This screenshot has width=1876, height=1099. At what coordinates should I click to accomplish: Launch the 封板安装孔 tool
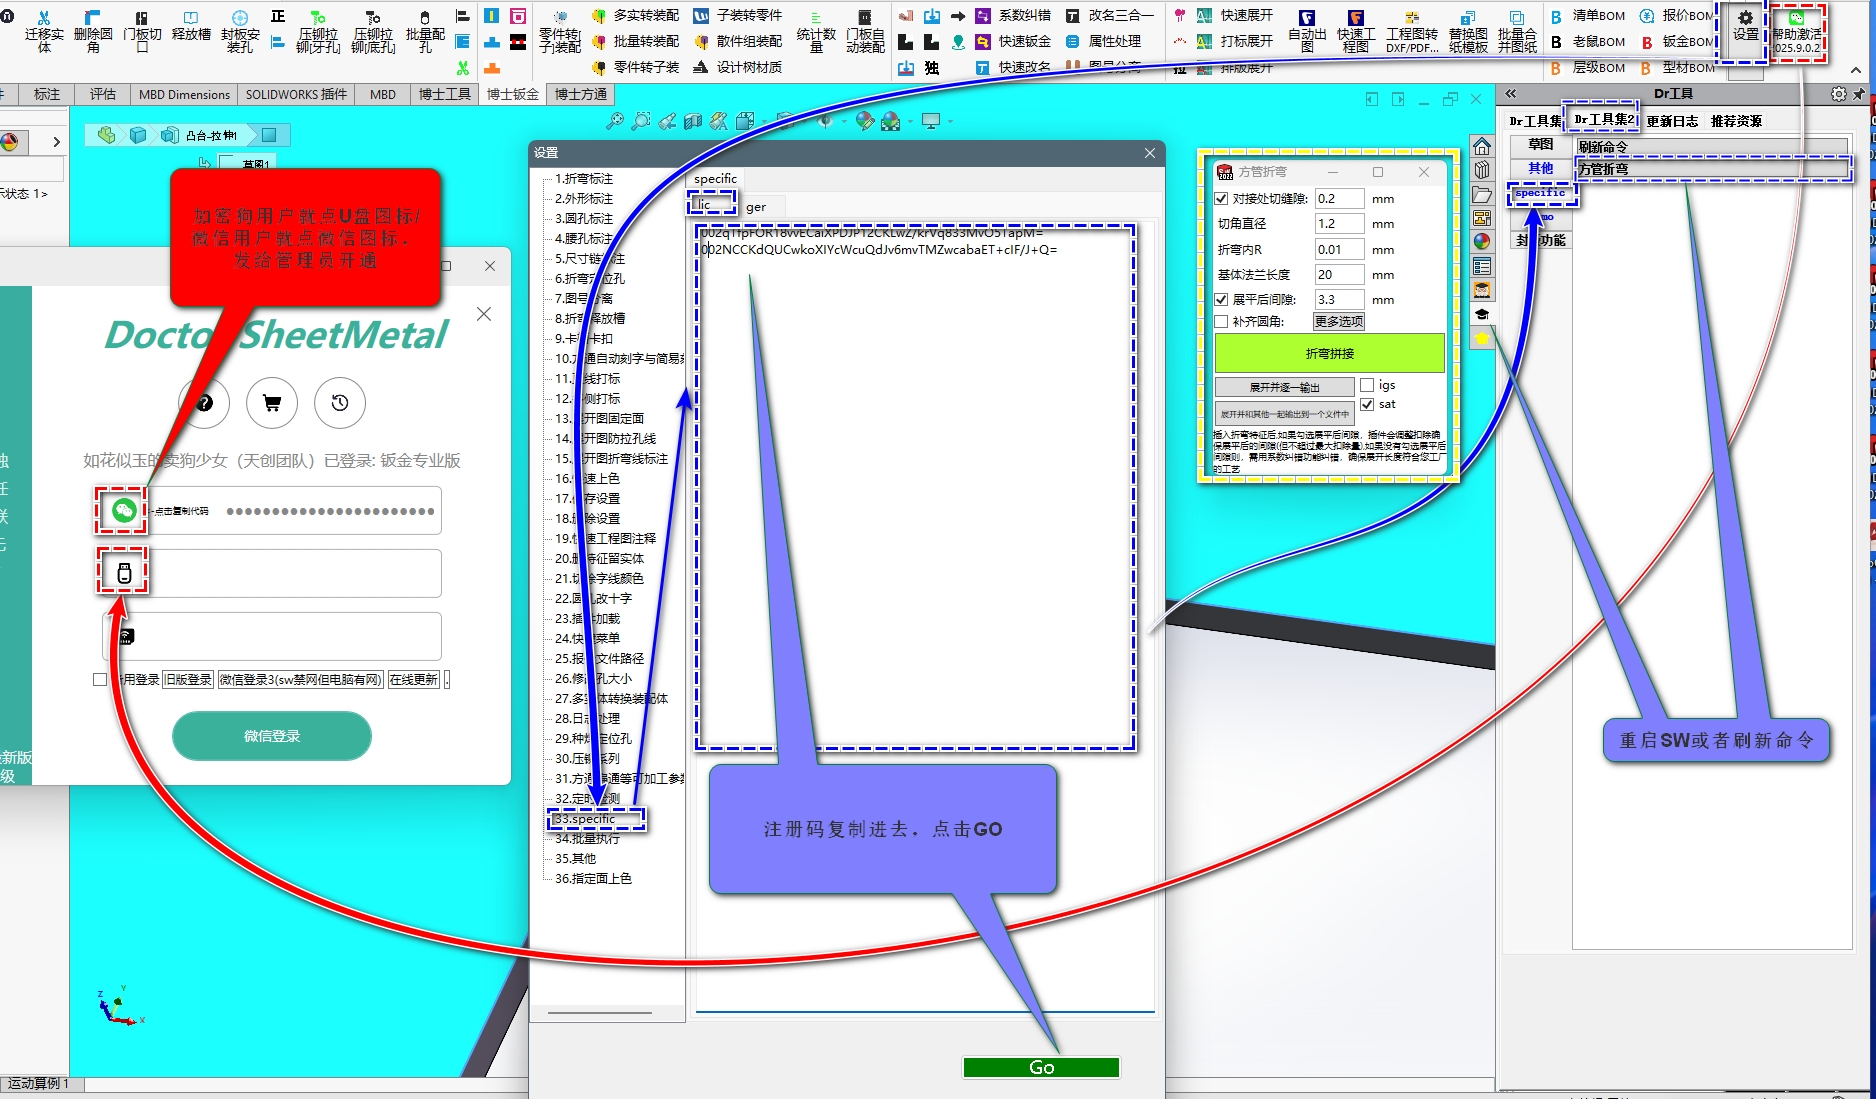pos(240,31)
